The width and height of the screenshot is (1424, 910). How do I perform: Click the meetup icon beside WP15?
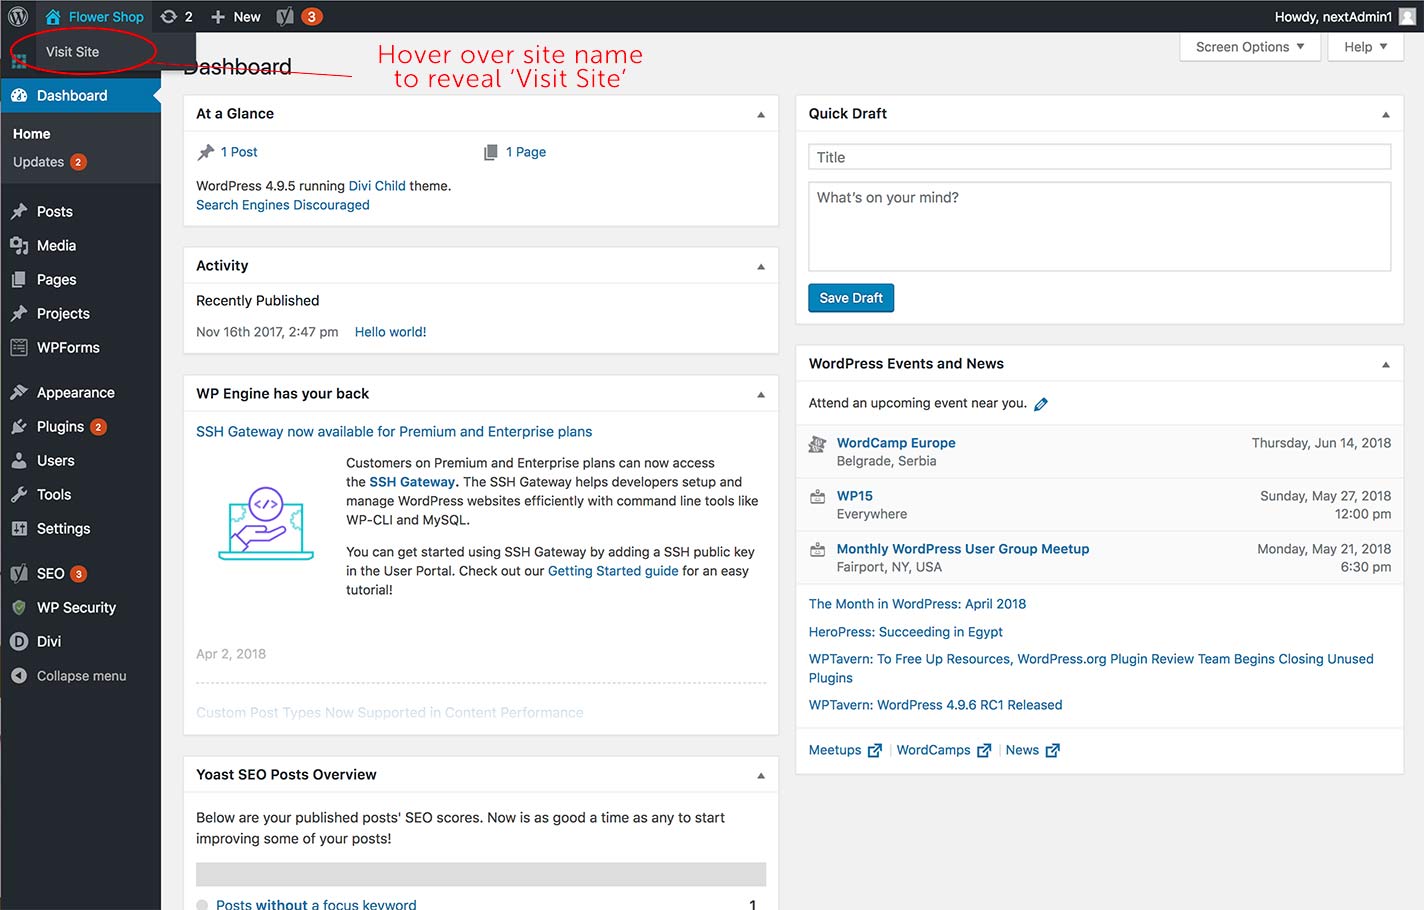coord(817,496)
